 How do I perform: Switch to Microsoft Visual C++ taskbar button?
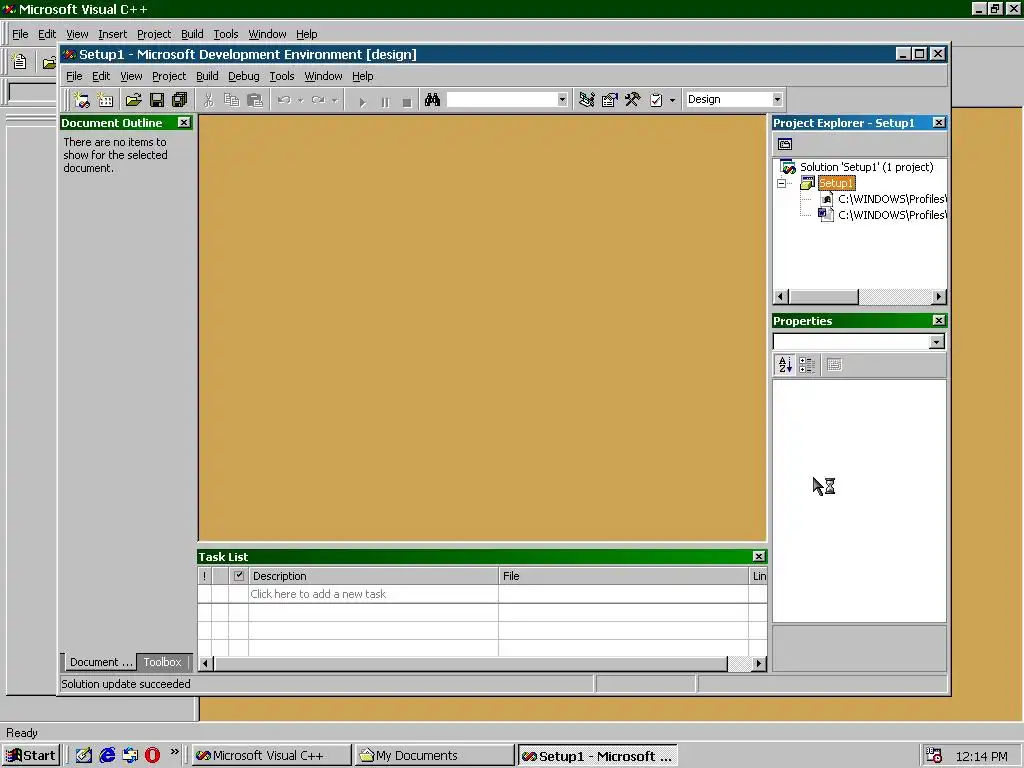point(271,756)
